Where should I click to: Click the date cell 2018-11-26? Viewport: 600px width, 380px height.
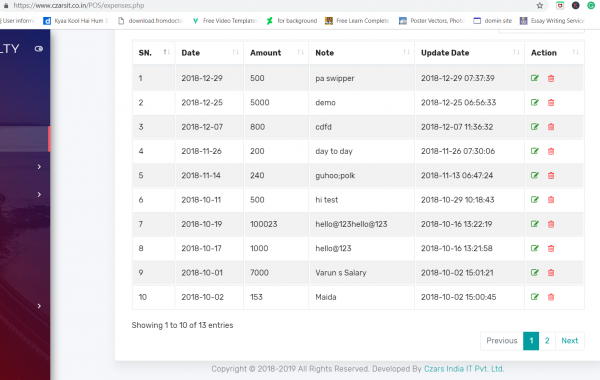[201, 151]
